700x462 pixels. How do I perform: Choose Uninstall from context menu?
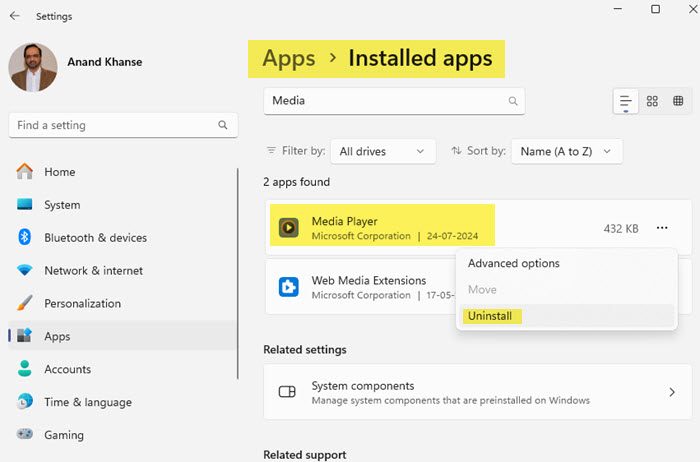tap(567, 316)
